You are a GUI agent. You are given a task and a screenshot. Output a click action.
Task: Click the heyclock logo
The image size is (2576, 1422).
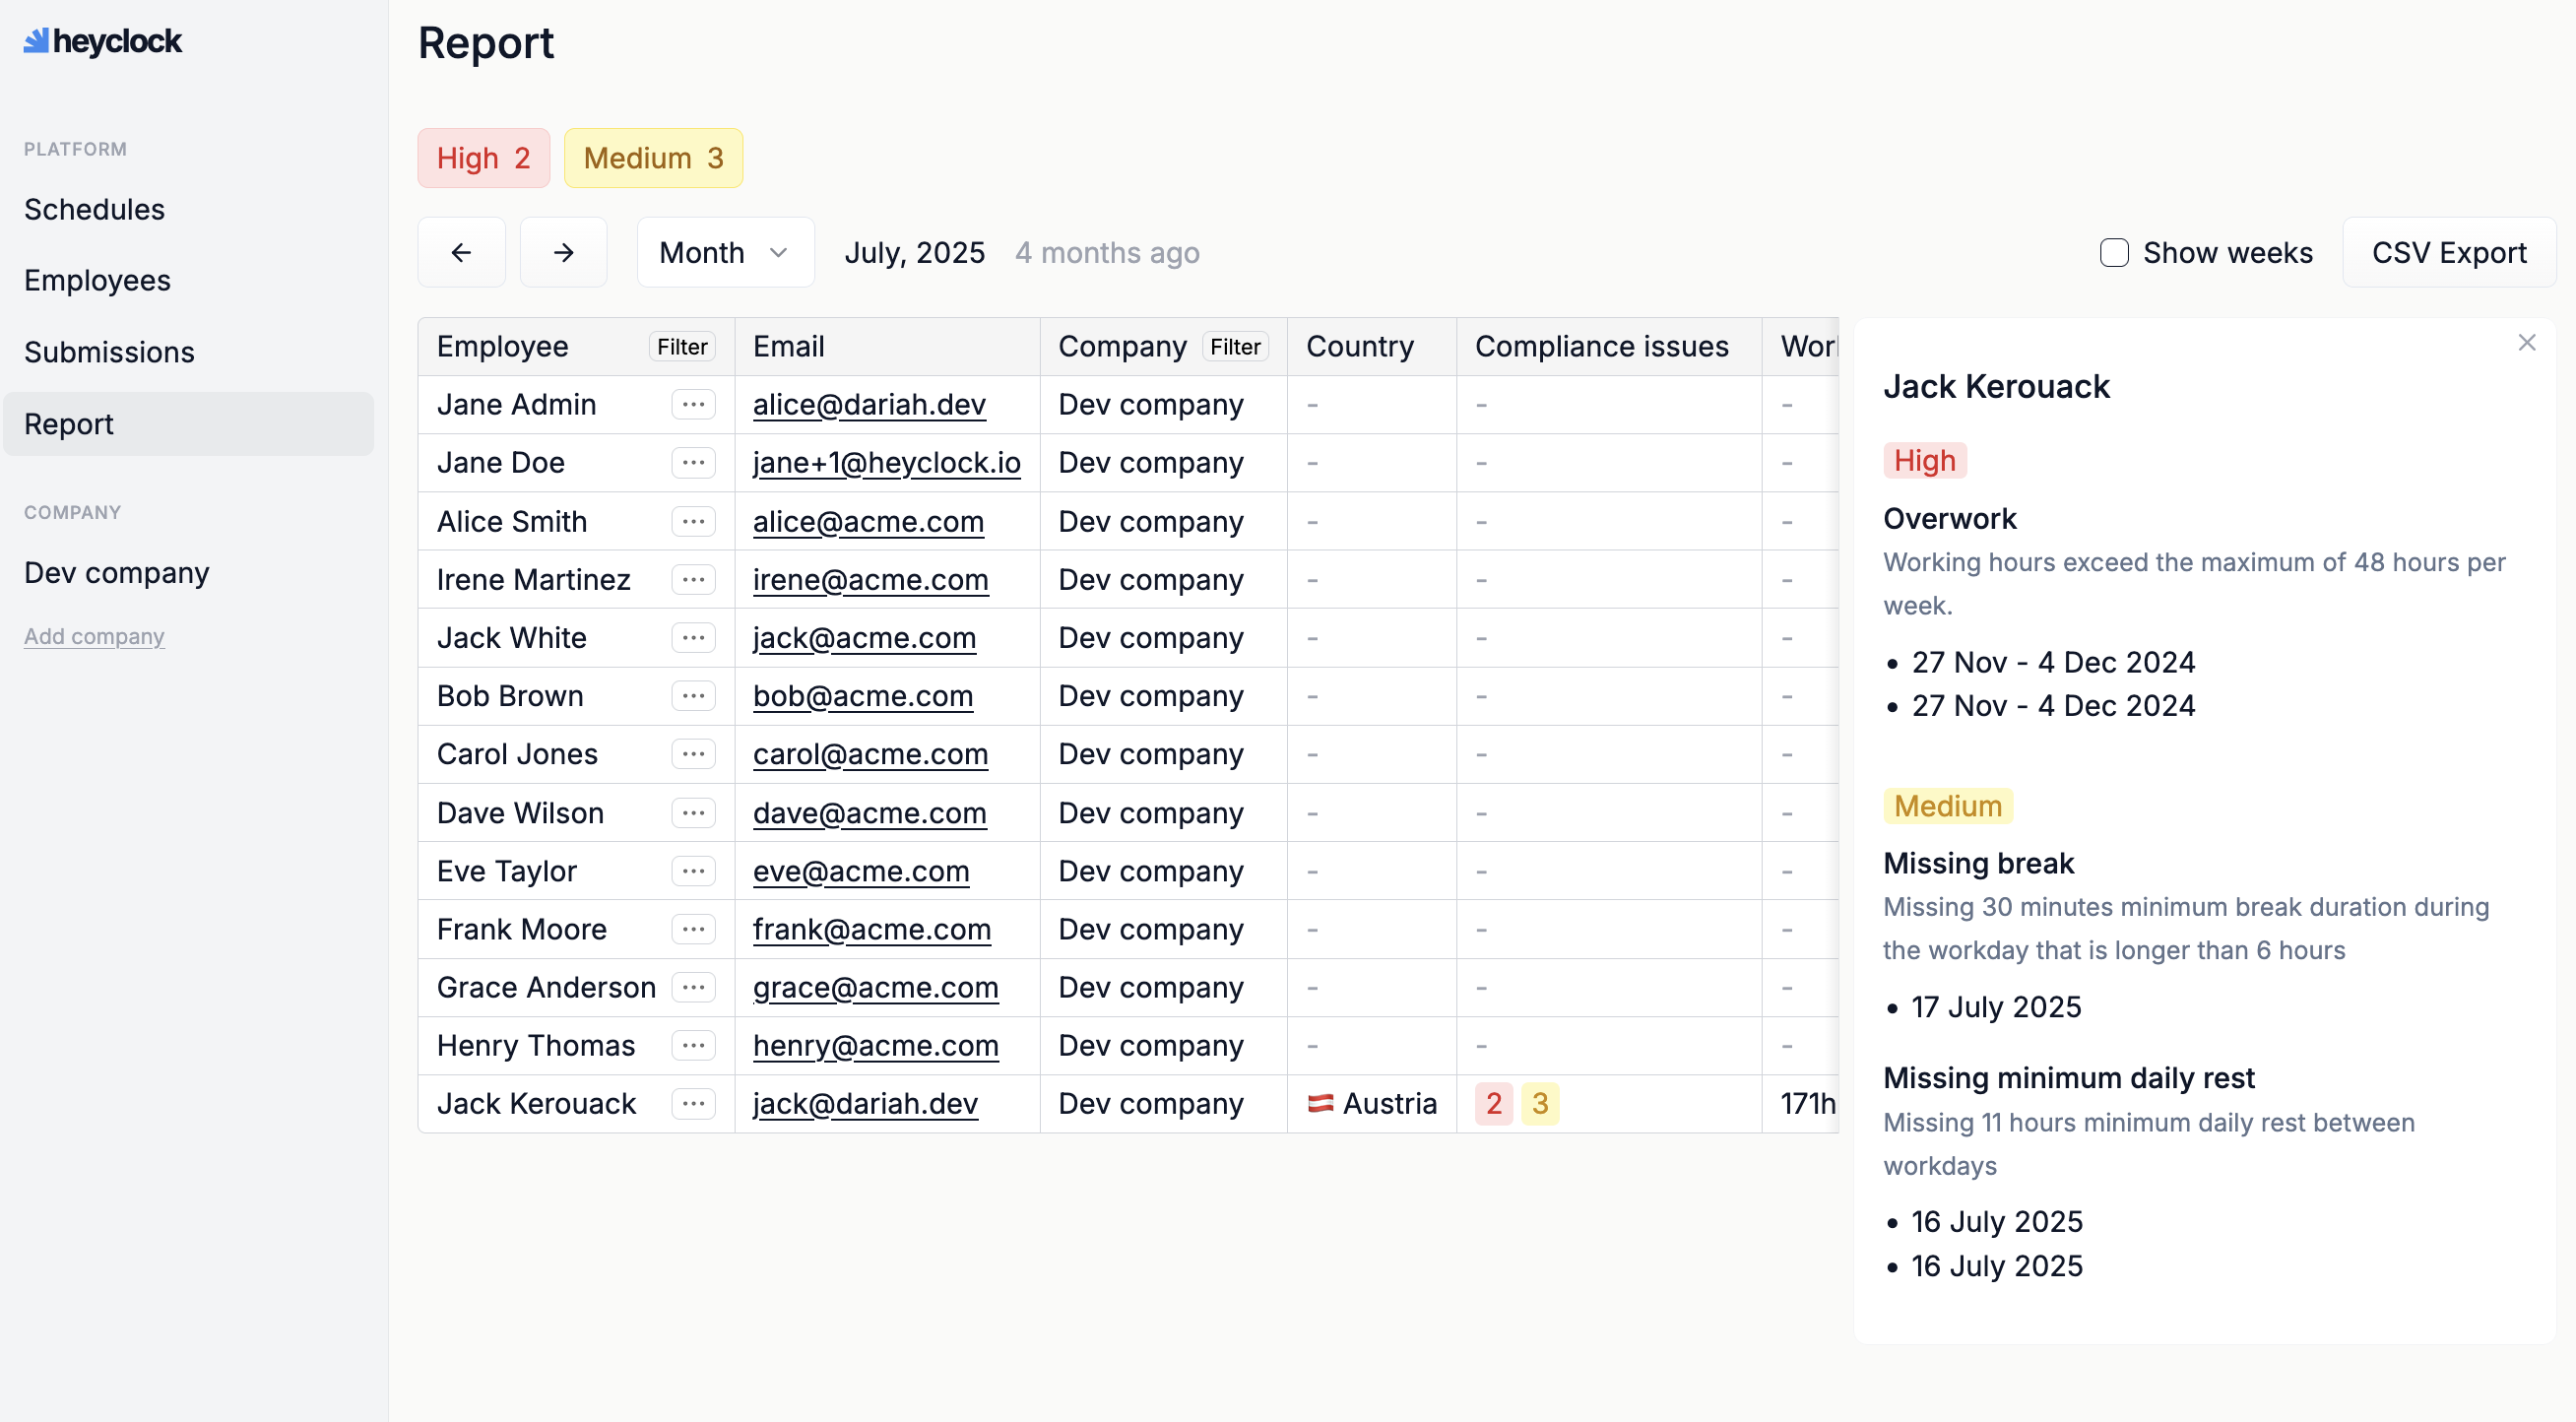point(103,41)
